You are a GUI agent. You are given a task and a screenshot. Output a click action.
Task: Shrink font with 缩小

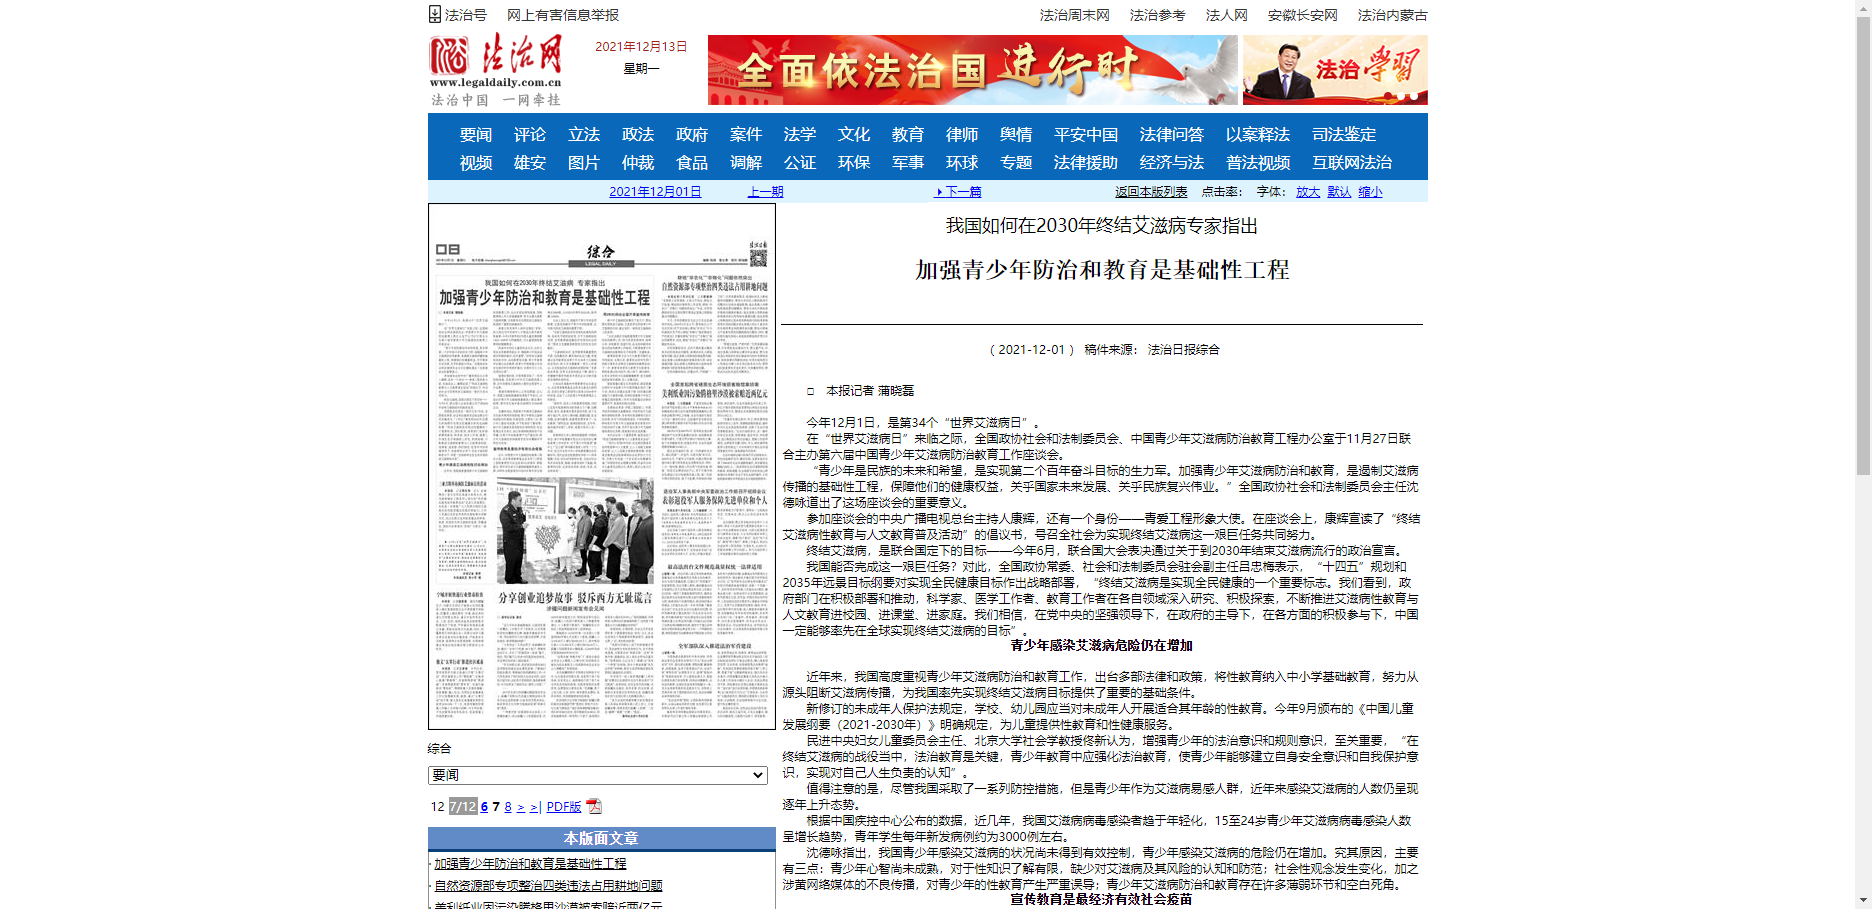click(1370, 192)
